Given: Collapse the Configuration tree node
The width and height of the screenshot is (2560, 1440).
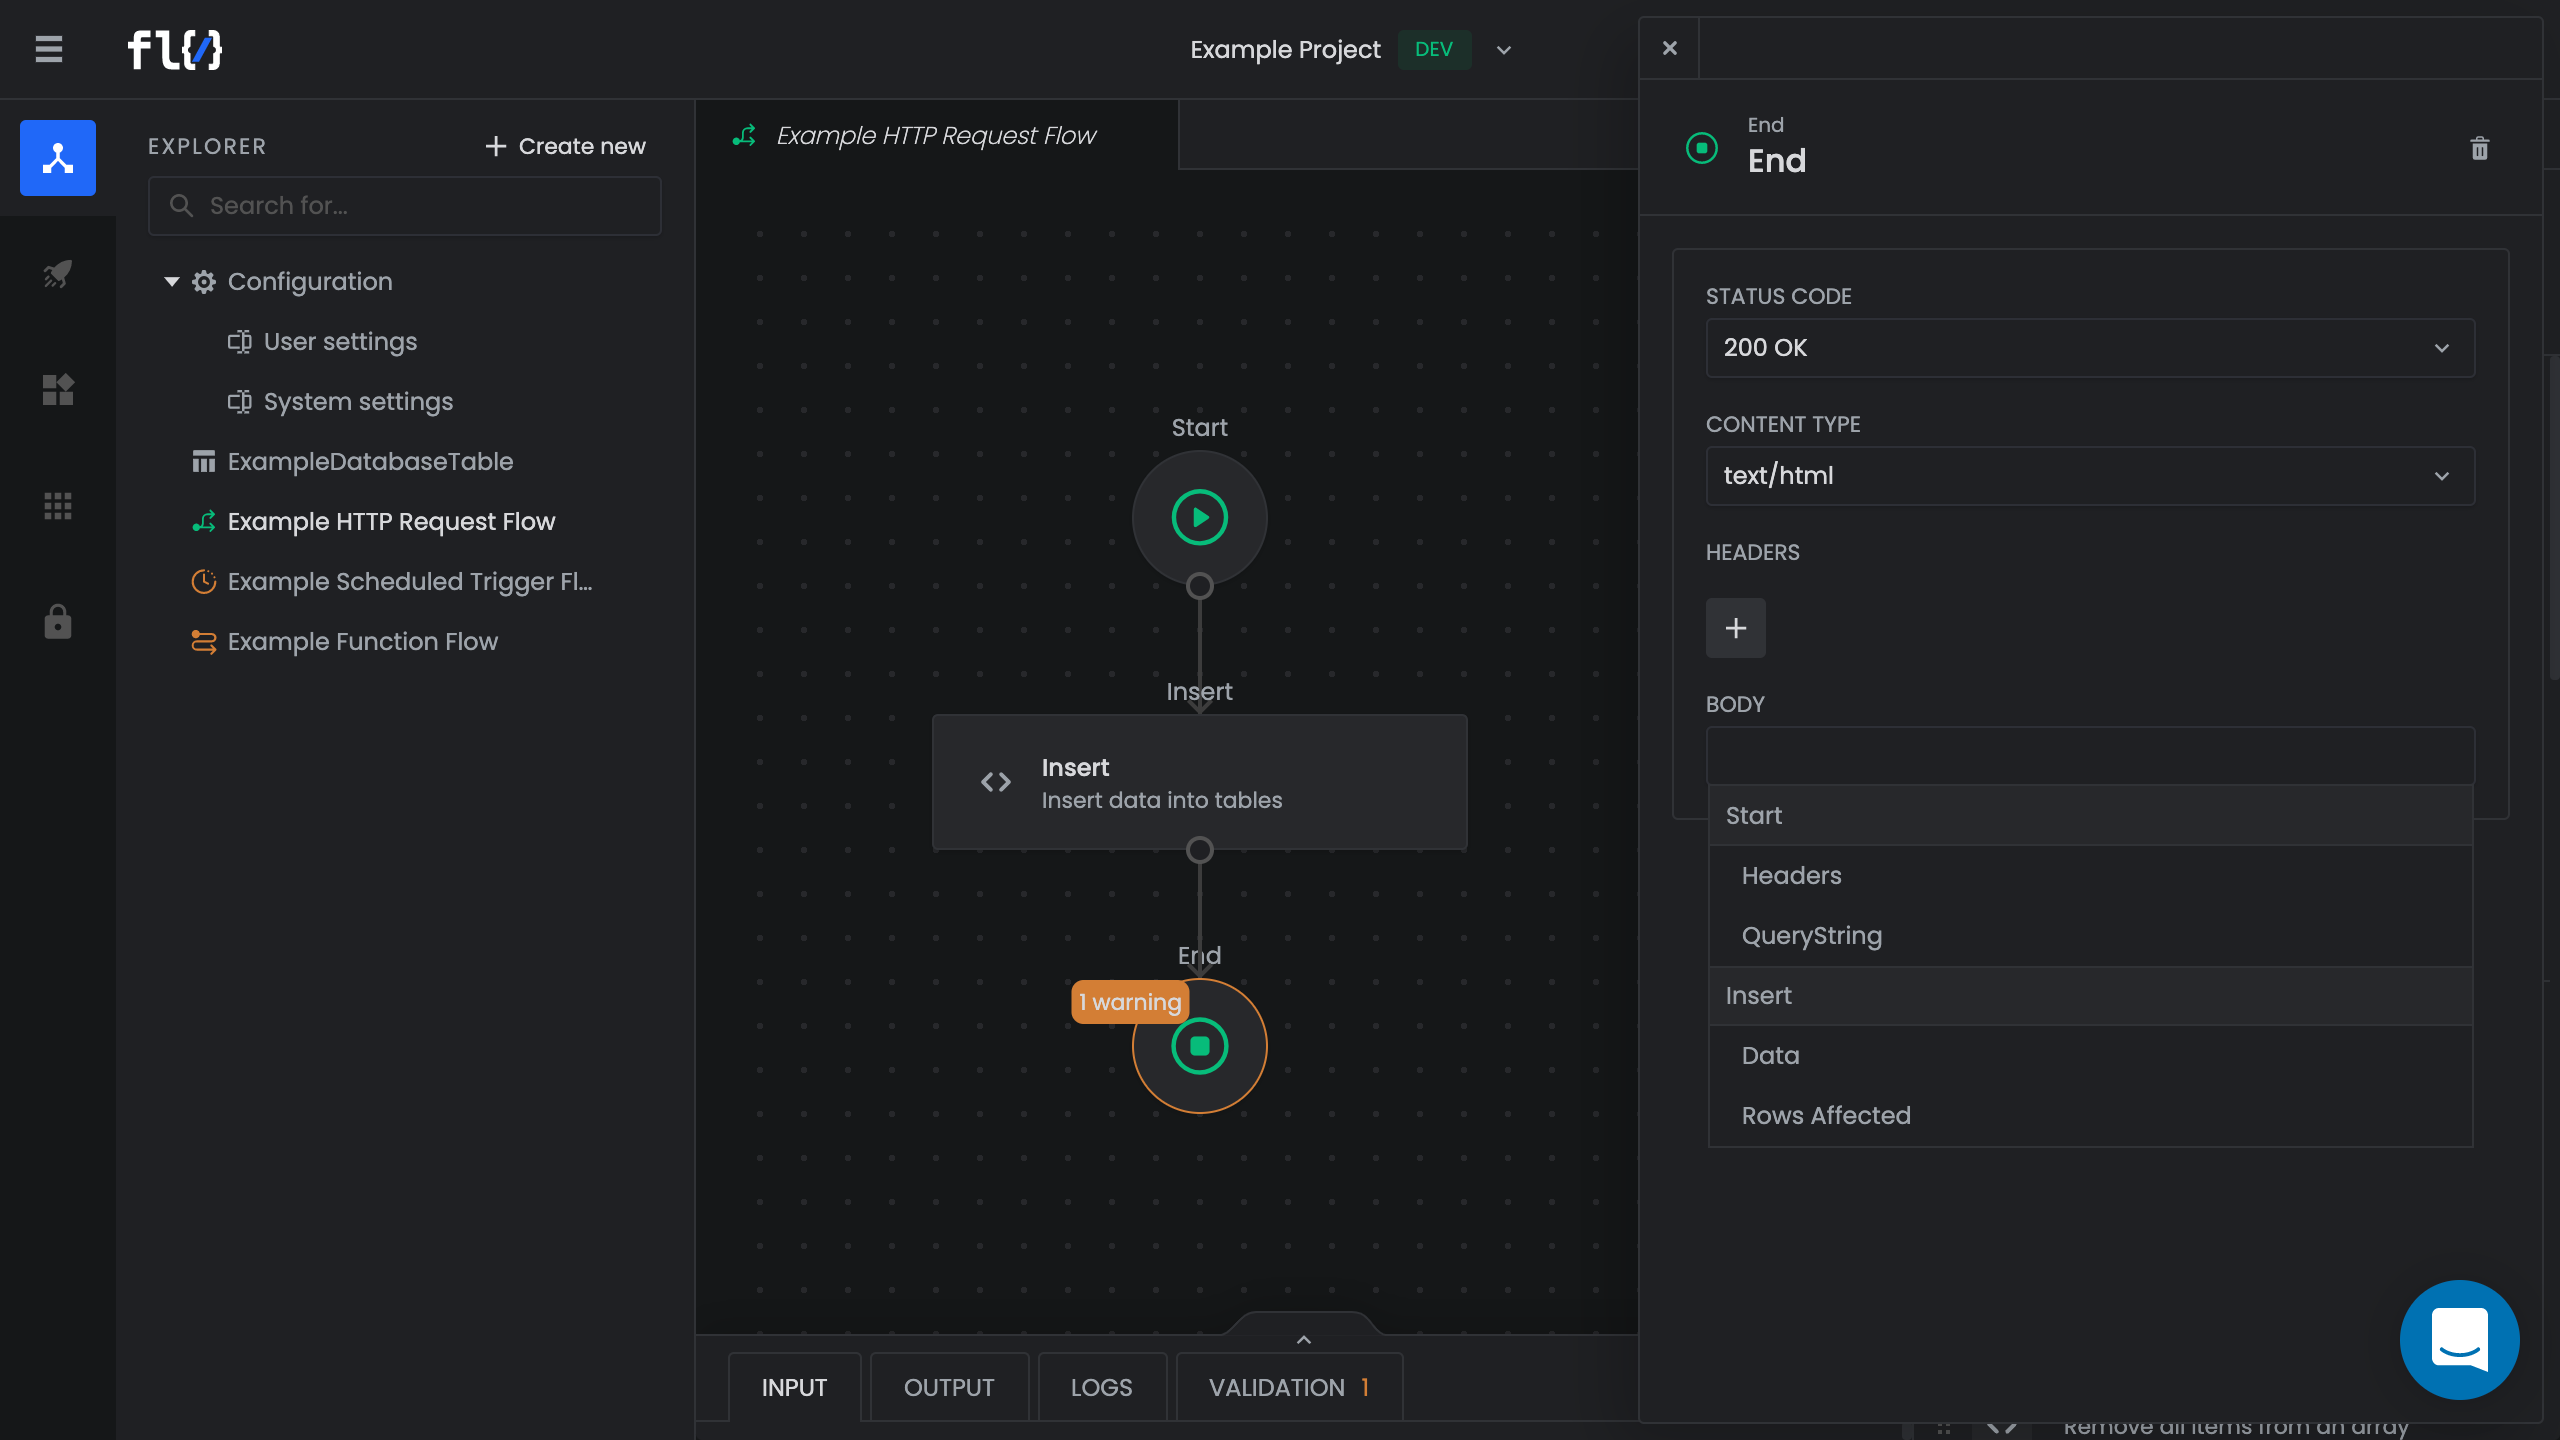Looking at the screenshot, I should (172, 282).
